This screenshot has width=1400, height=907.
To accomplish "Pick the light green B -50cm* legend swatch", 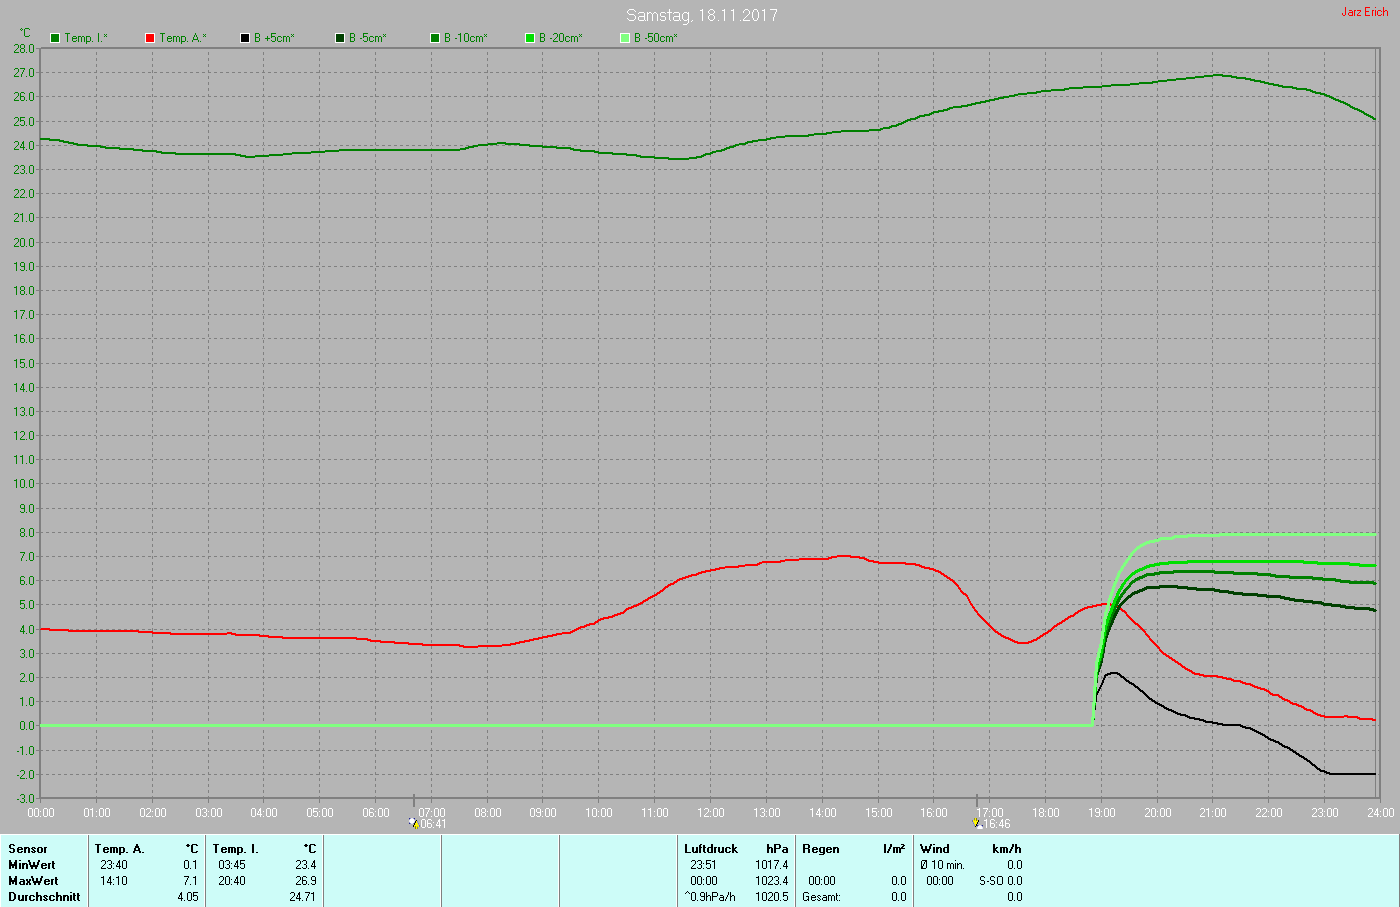I will pos(625,38).
